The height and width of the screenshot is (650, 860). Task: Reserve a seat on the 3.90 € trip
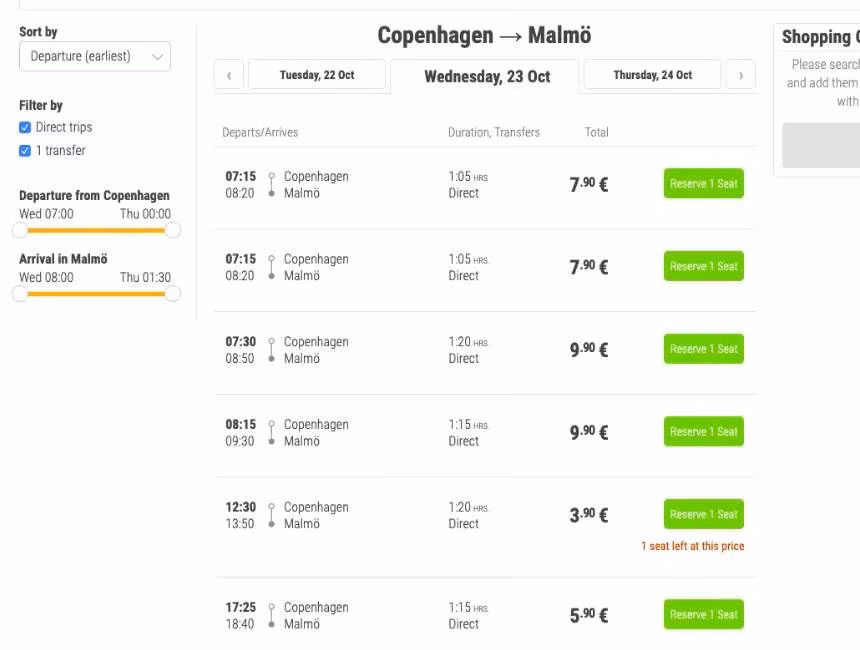point(703,514)
